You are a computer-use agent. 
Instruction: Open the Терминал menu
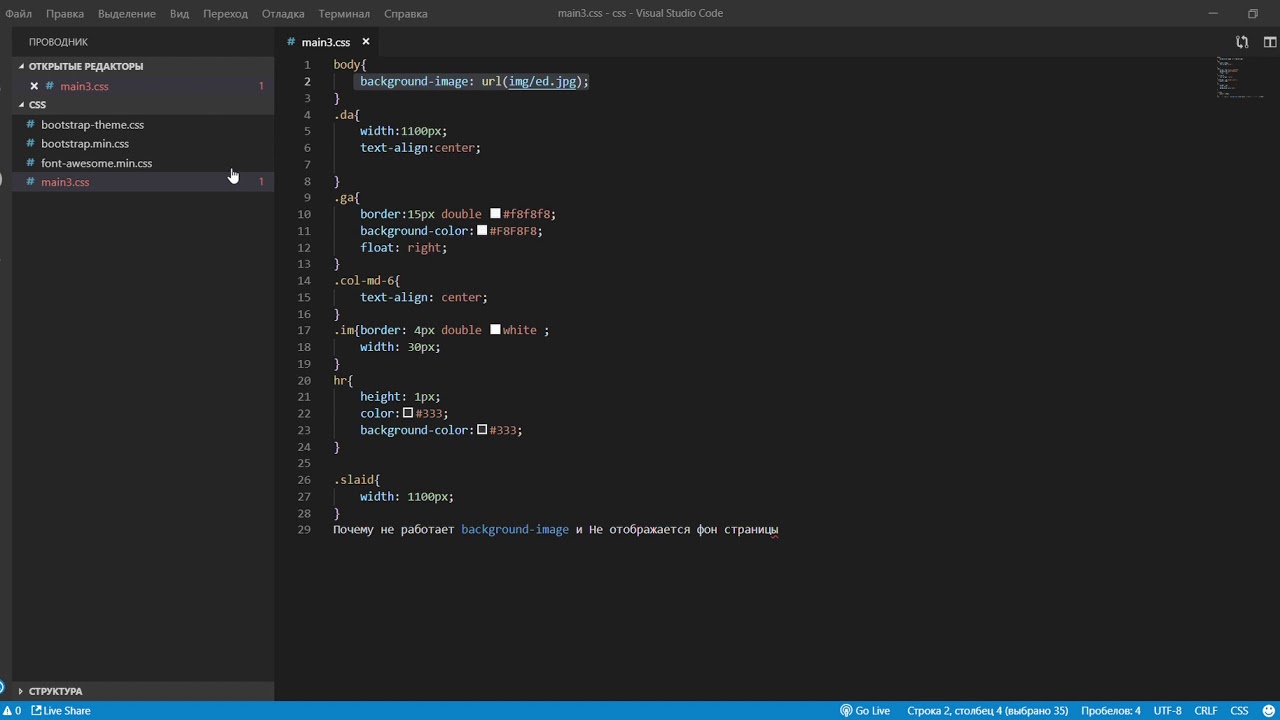[344, 13]
